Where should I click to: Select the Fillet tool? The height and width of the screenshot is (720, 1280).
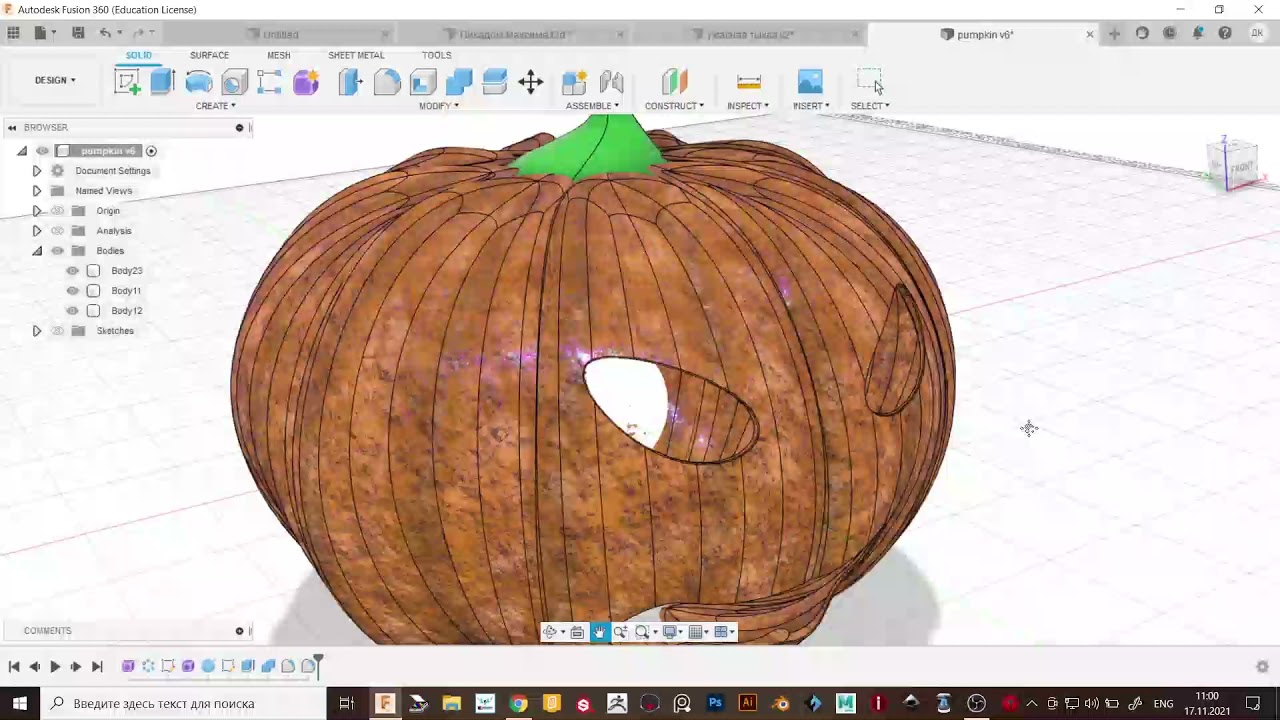click(387, 82)
